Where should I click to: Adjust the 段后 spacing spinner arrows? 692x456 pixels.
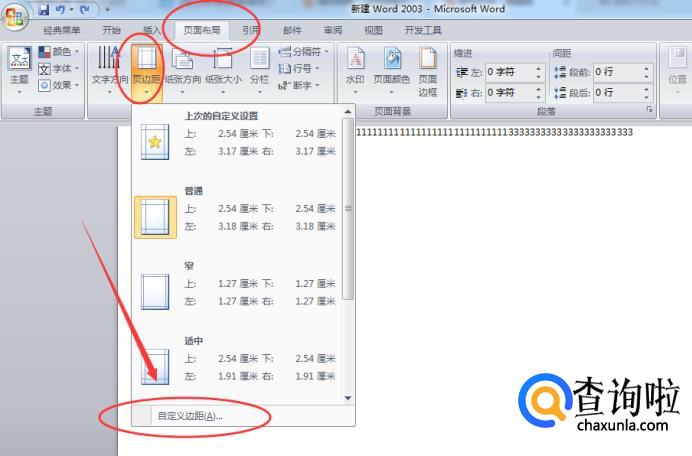(647, 93)
